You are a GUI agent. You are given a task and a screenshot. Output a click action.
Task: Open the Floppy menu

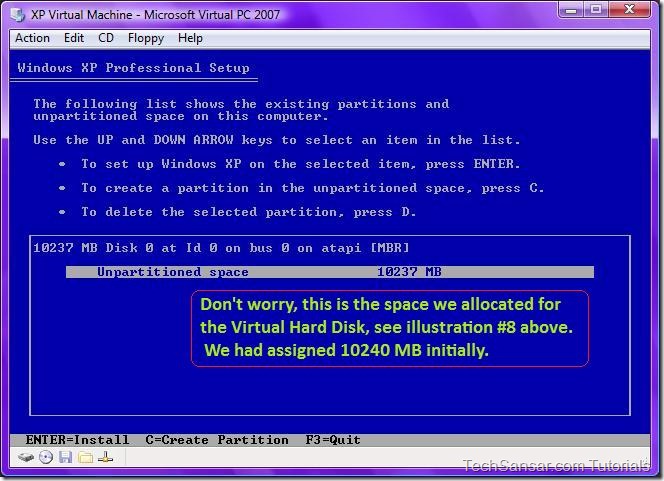click(146, 39)
